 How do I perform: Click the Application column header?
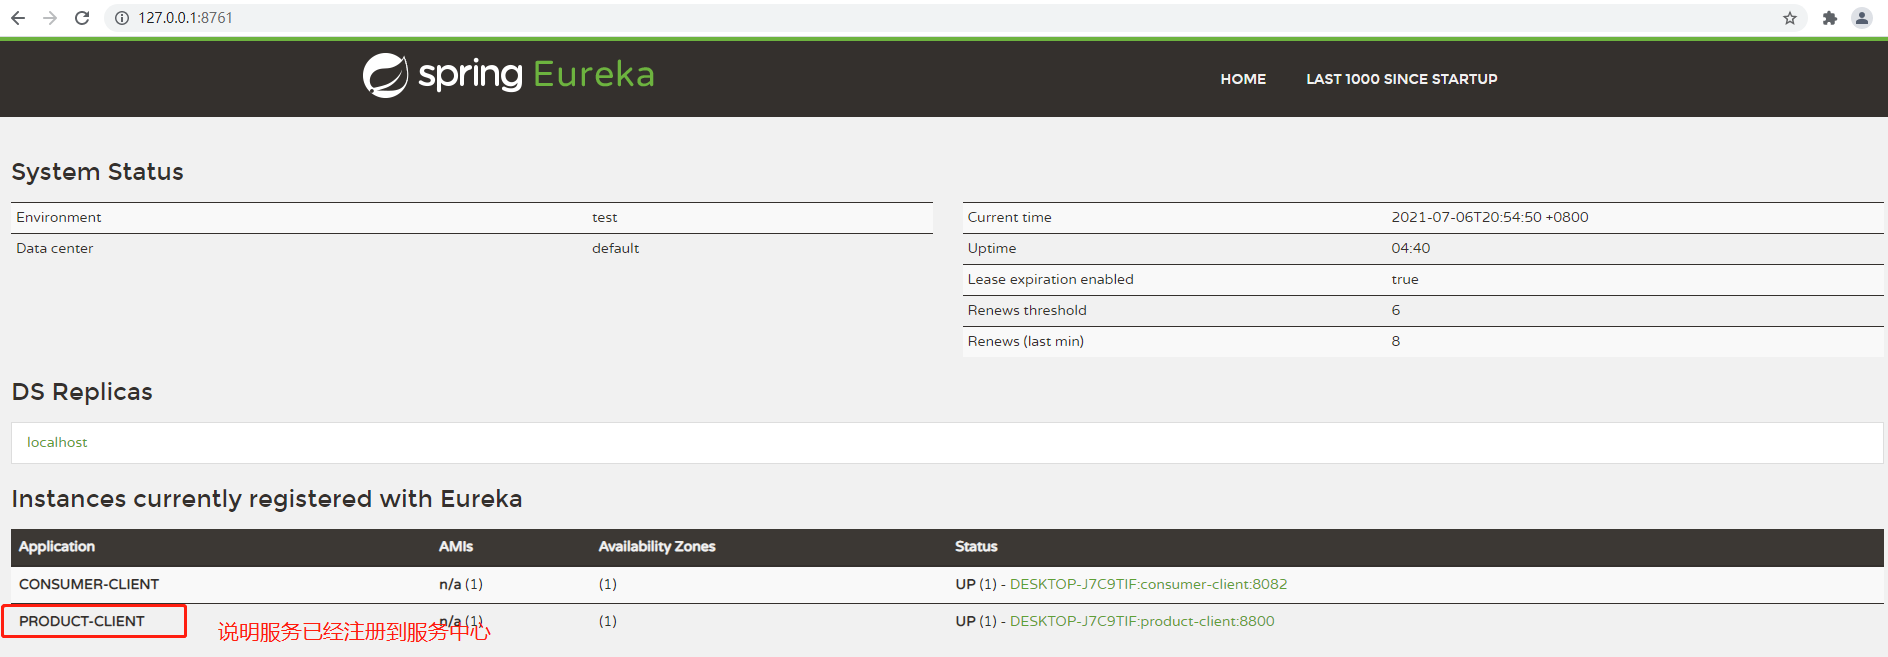coord(57,546)
